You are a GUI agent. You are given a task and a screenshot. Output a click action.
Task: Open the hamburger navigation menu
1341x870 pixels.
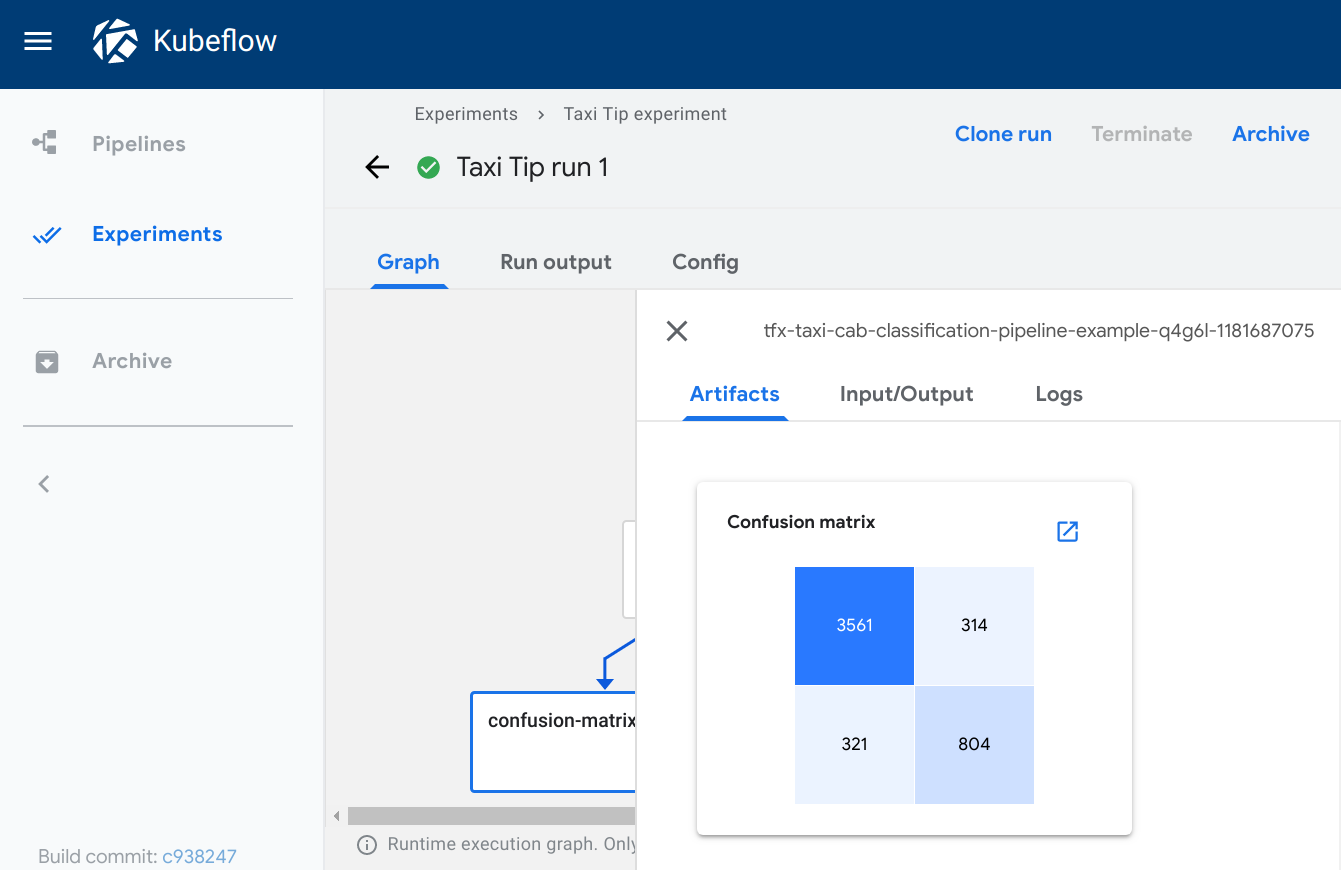[38, 42]
